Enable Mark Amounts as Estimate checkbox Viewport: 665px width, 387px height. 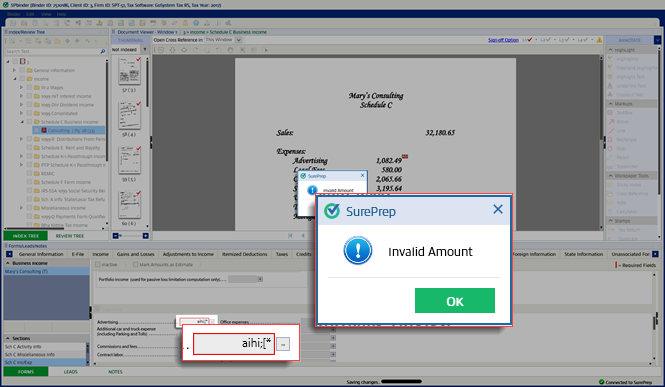click(x=135, y=264)
